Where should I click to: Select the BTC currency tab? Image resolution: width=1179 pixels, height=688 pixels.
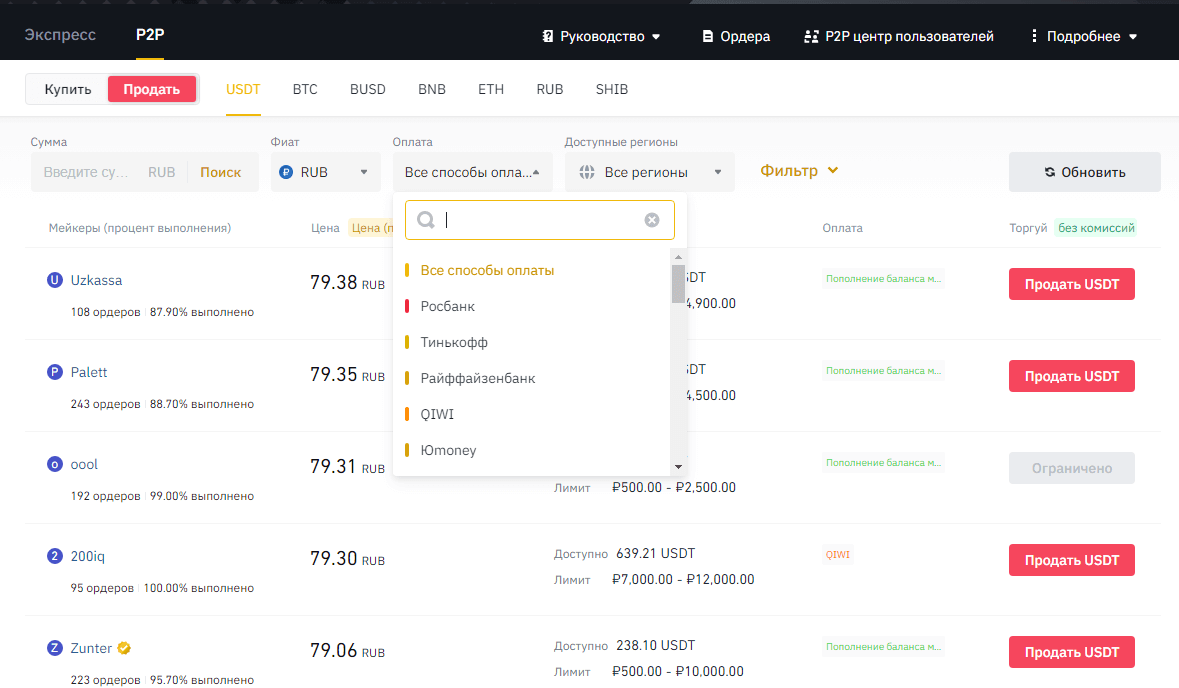(x=305, y=89)
